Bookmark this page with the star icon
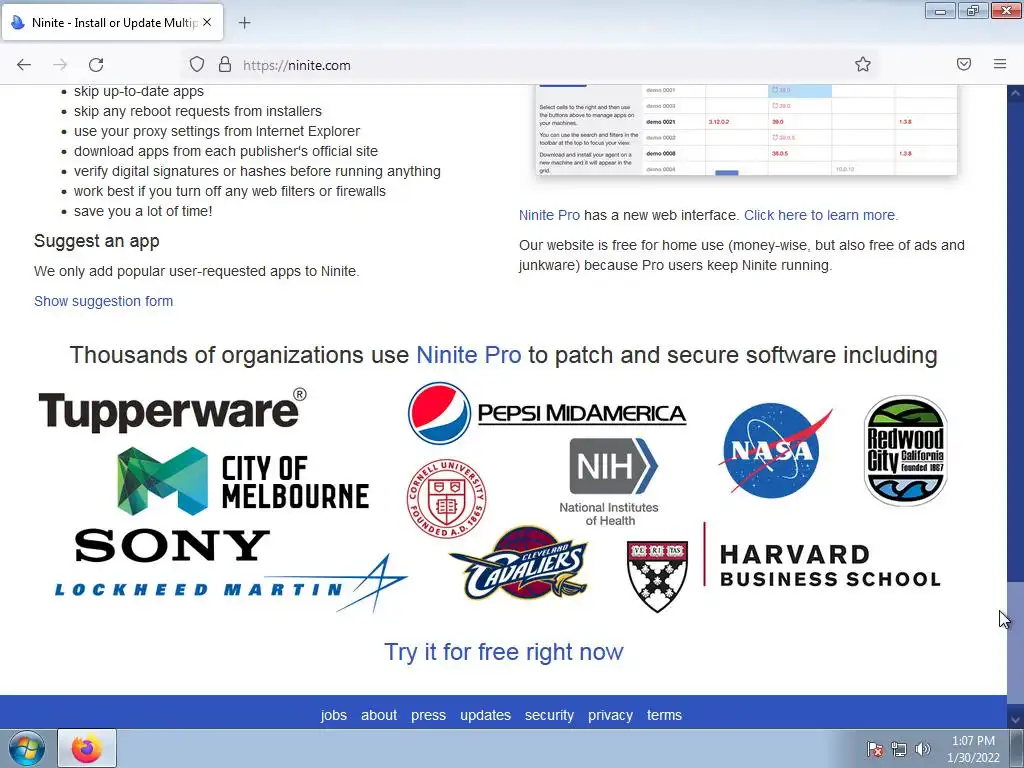This screenshot has height=768, width=1024. 863,64
